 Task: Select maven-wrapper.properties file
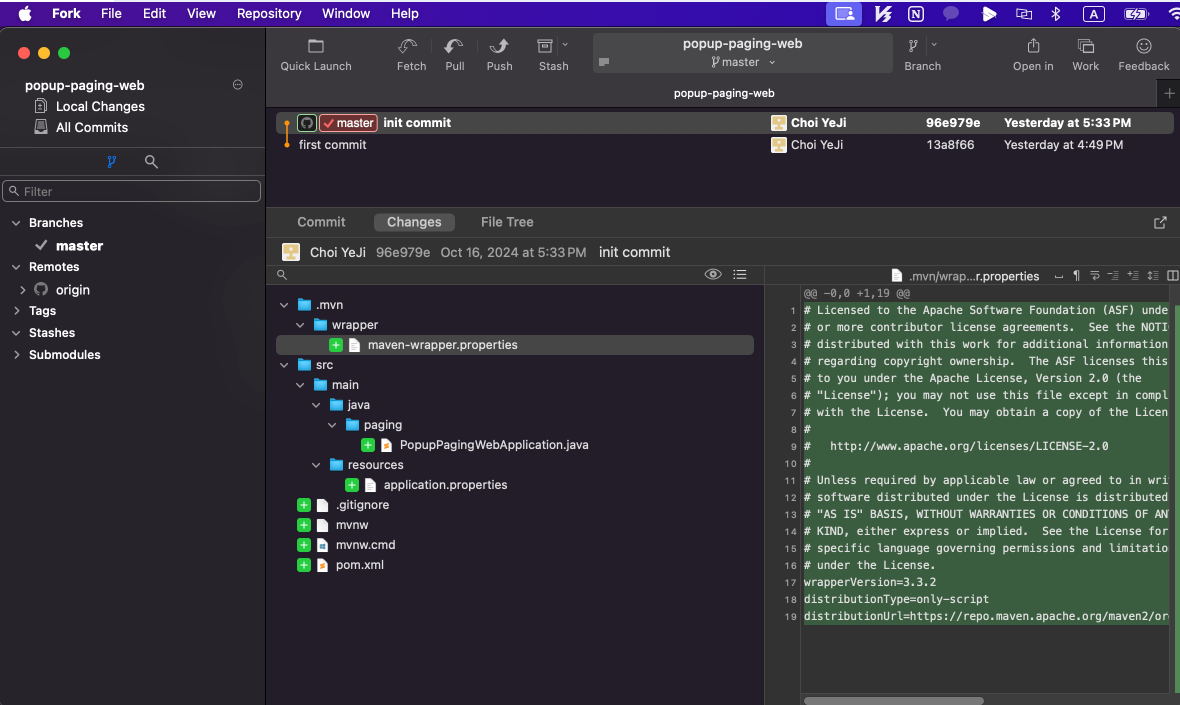coord(515,345)
